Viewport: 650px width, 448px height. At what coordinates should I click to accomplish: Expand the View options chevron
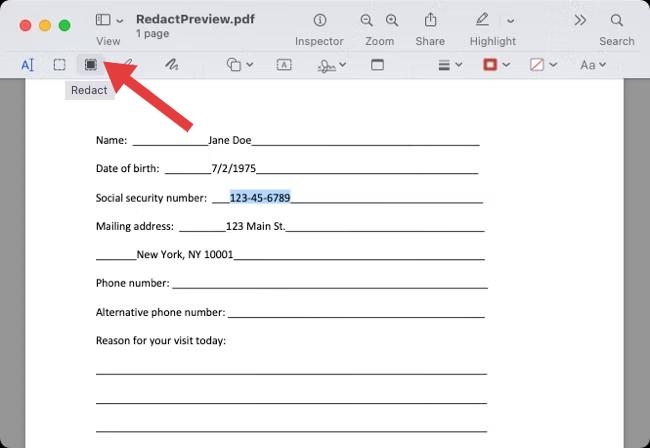tap(120, 21)
